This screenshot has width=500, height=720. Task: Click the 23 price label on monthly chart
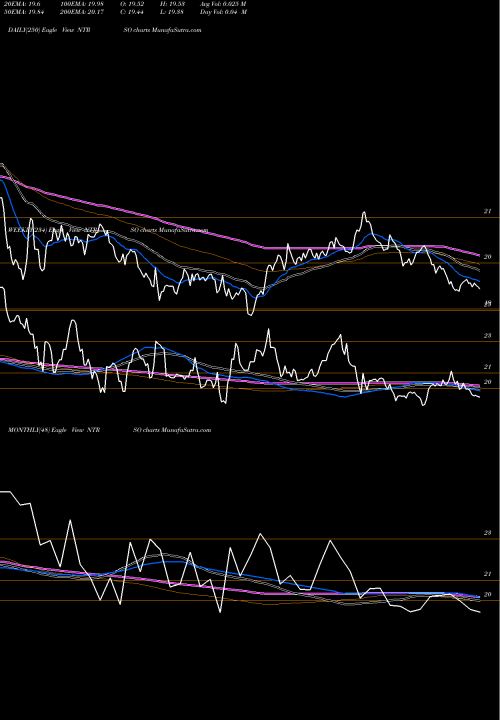point(487,533)
